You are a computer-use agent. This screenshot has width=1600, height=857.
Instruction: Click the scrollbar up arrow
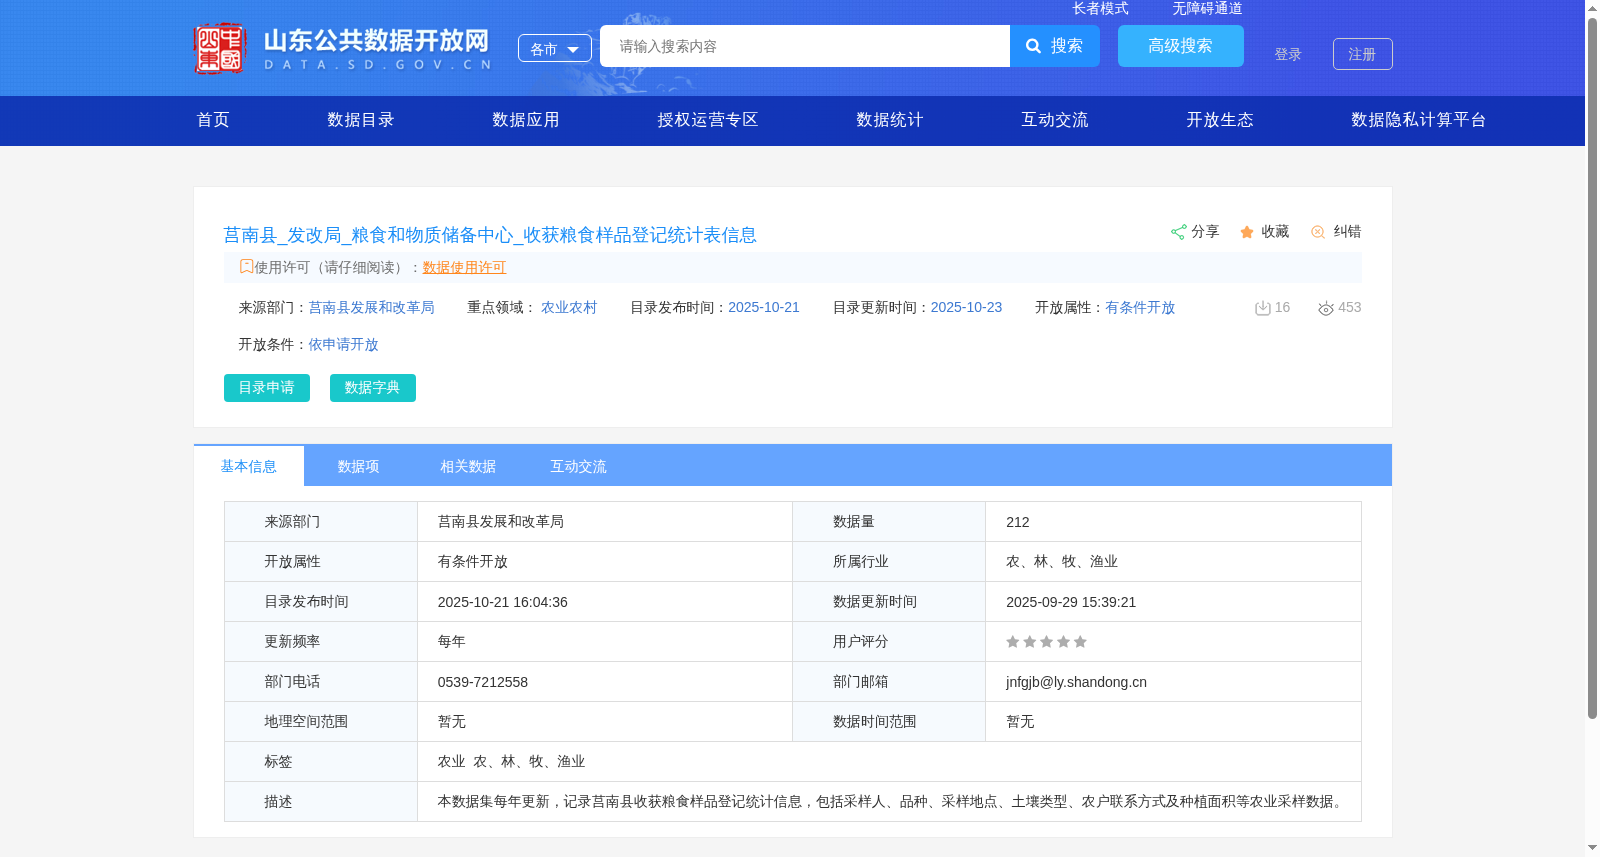pos(1592,8)
